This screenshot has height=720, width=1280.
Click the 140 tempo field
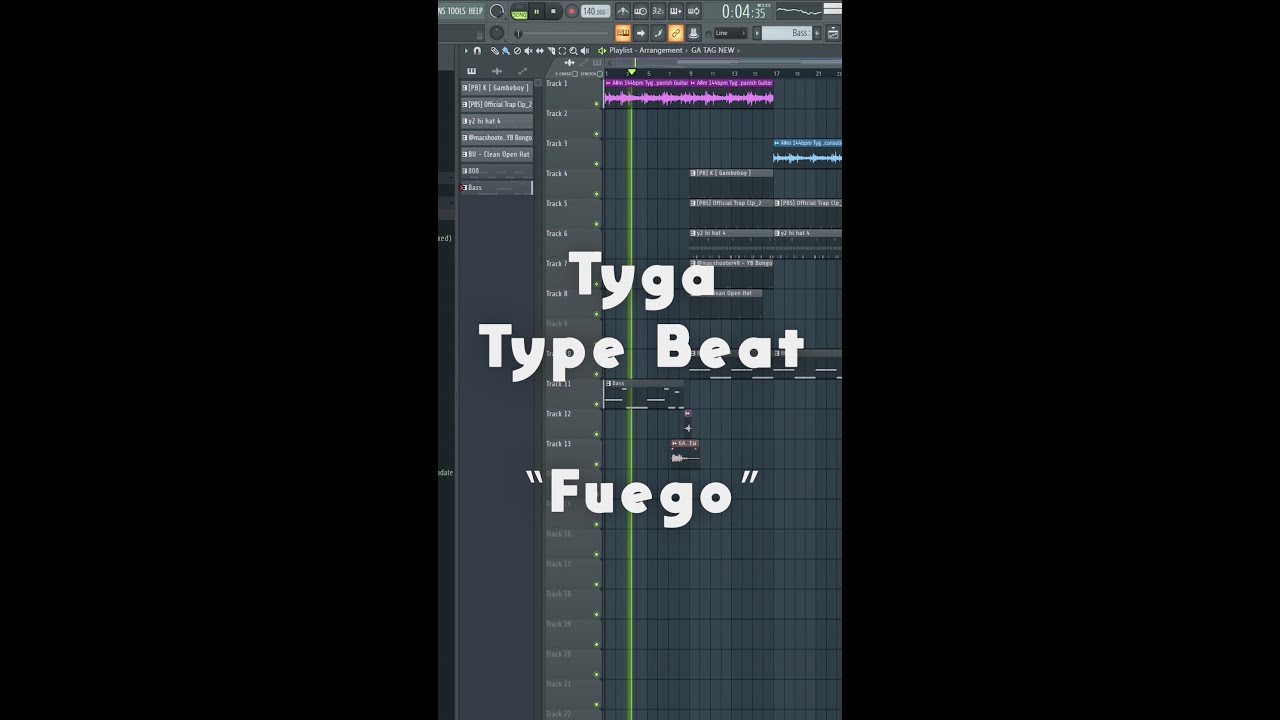tap(596, 11)
